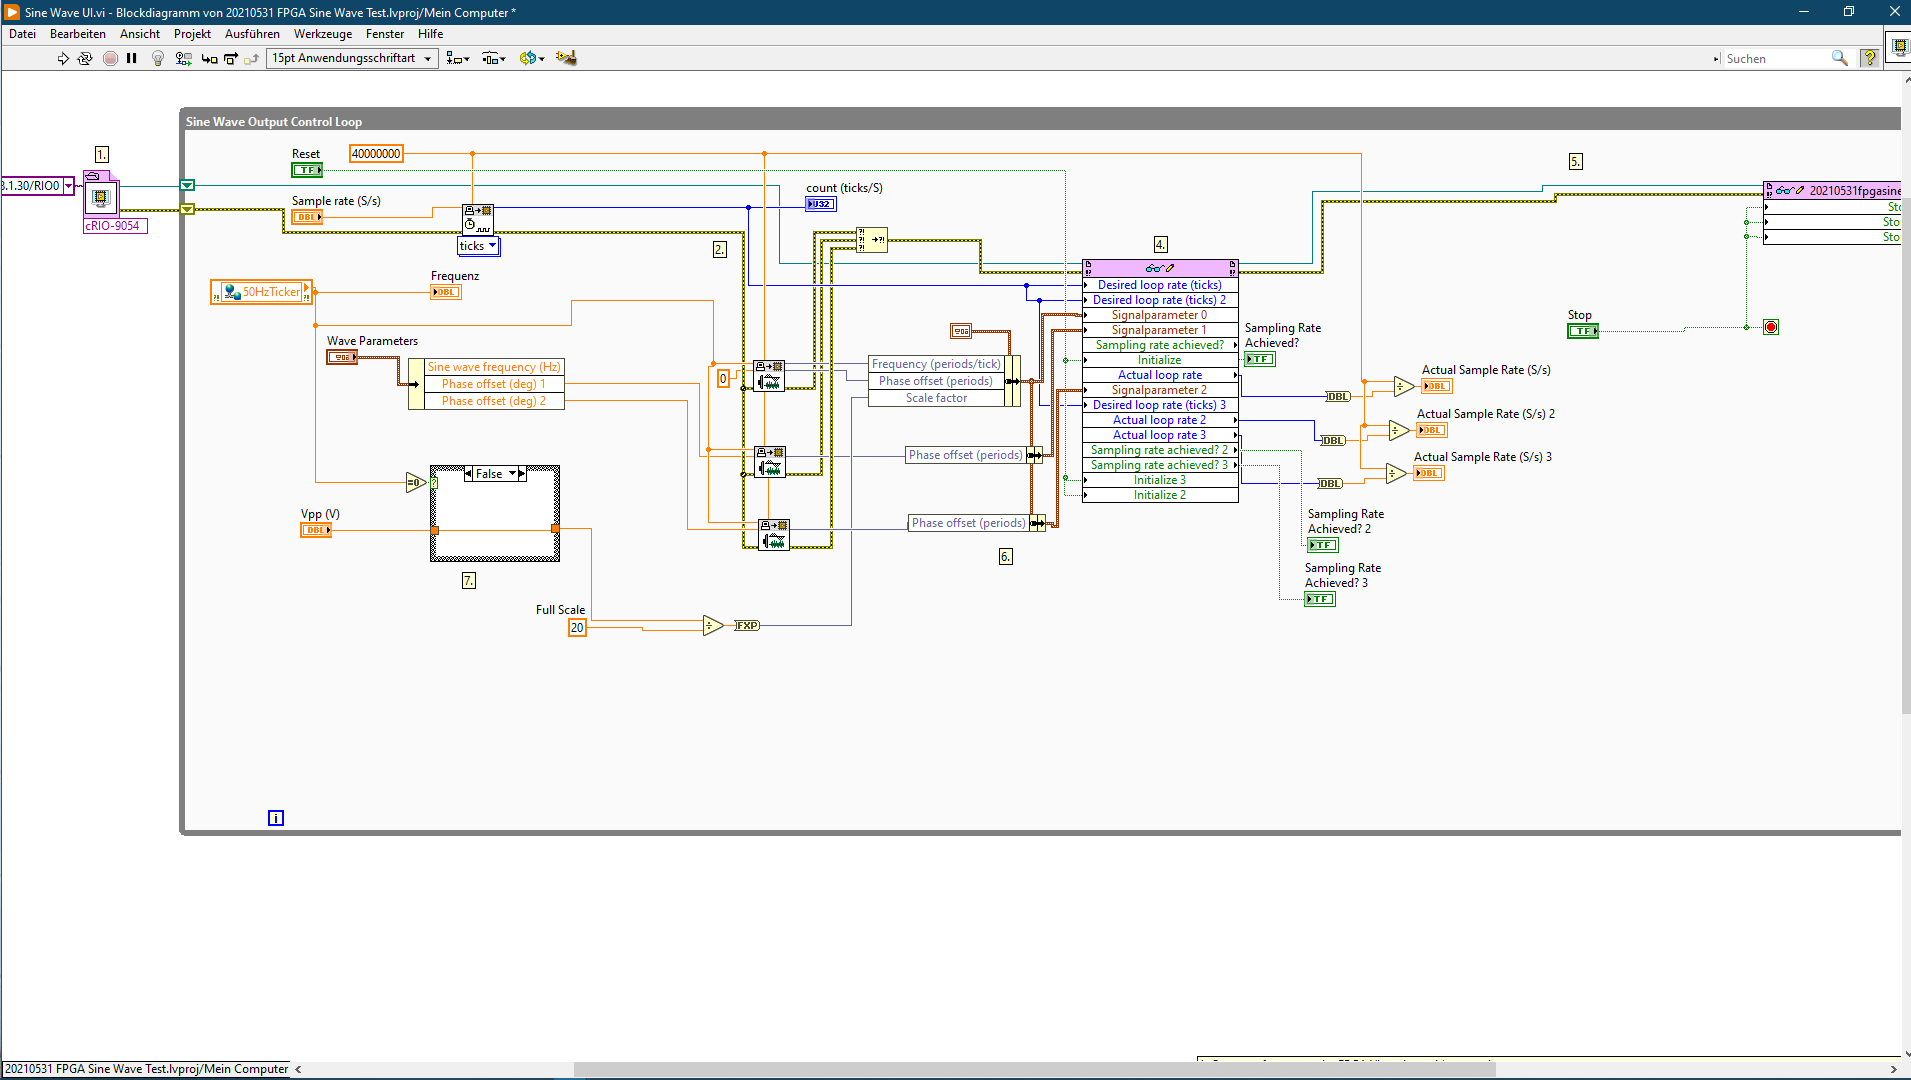Image resolution: width=1911 pixels, height=1080 pixels.
Task: Click the Retain Wire Values icon
Action: coord(183,59)
